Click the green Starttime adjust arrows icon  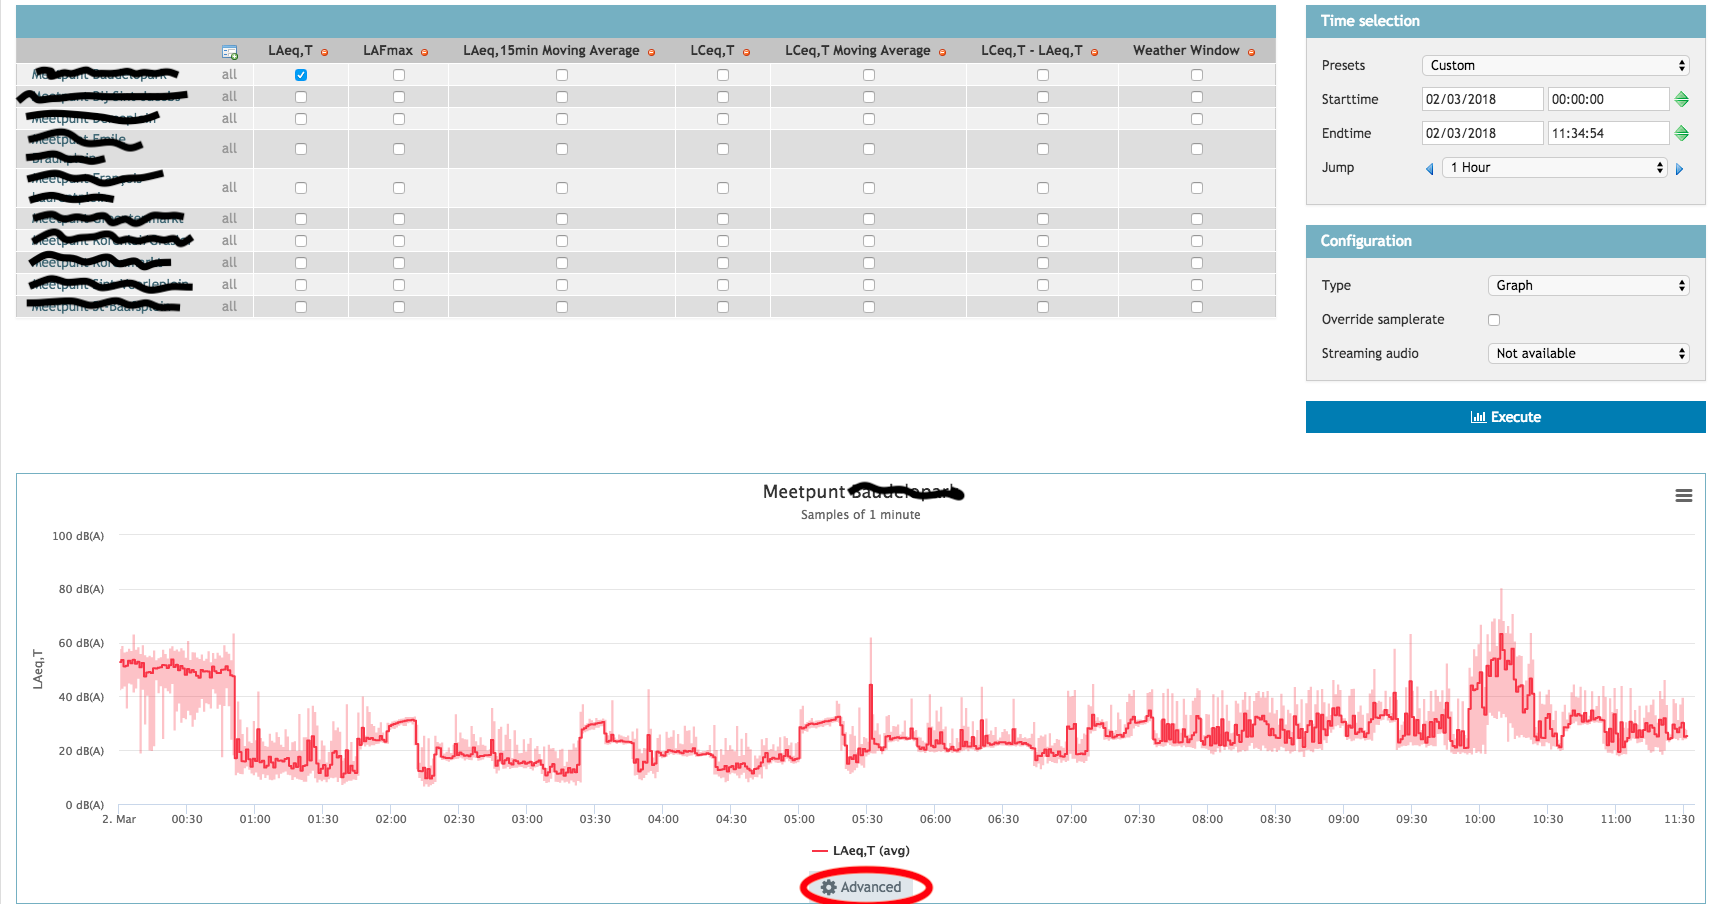click(x=1681, y=99)
